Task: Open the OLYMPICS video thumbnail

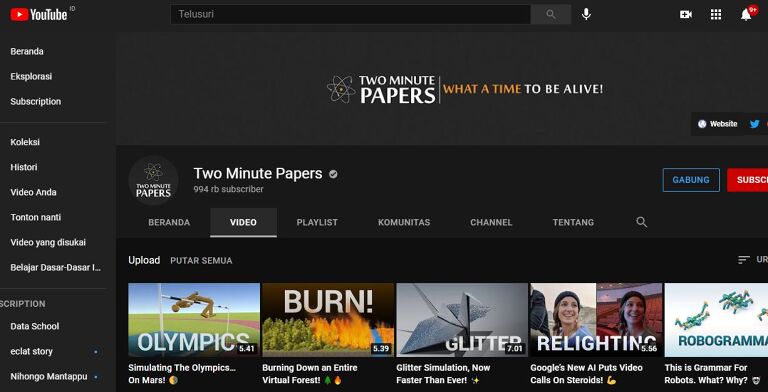Action: (x=194, y=319)
